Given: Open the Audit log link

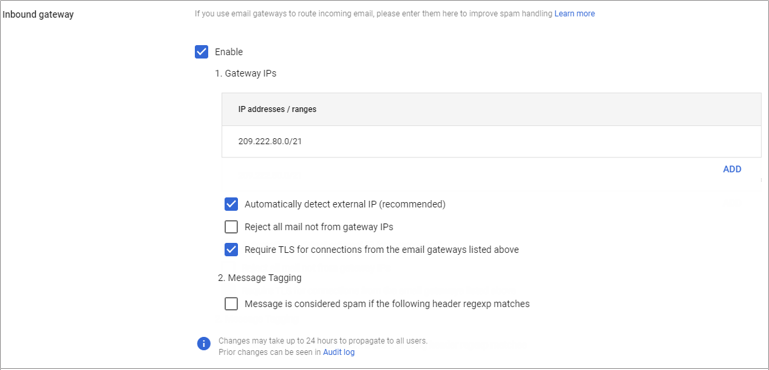Looking at the screenshot, I should coord(339,352).
